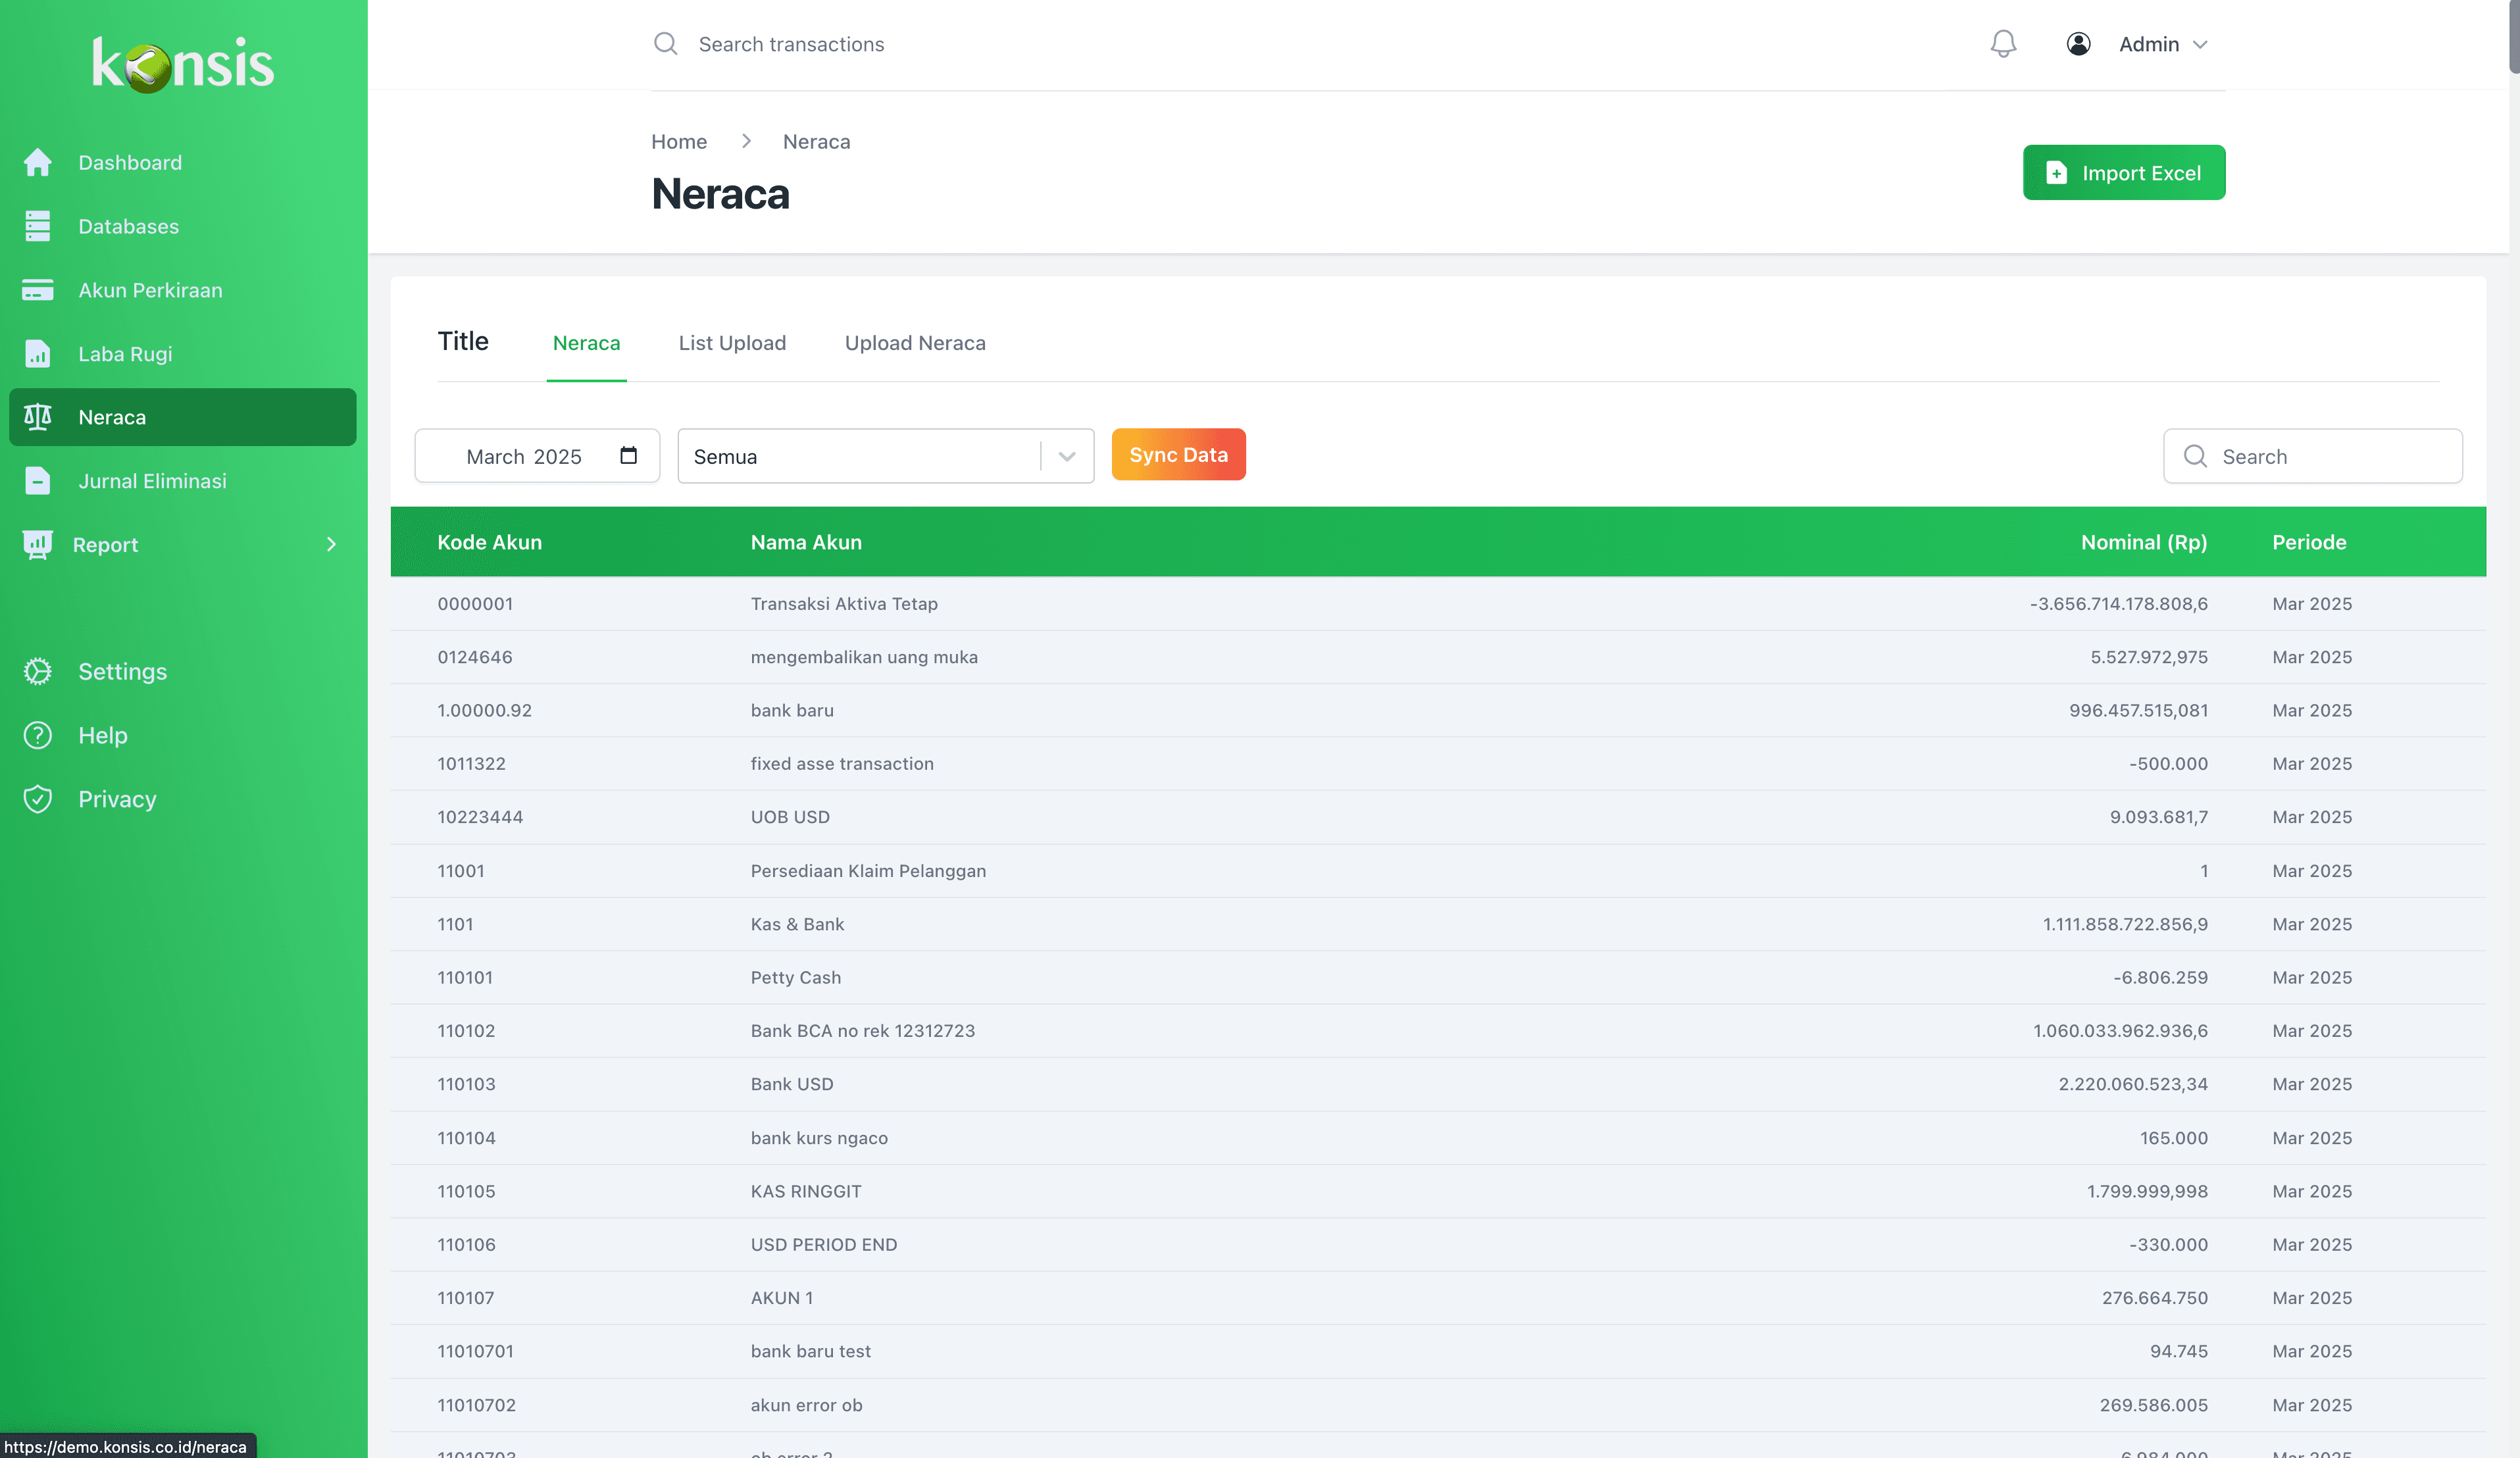The width and height of the screenshot is (2520, 1458).
Task: Open Jurnal Eliminasi in the sidebar
Action: click(x=152, y=481)
